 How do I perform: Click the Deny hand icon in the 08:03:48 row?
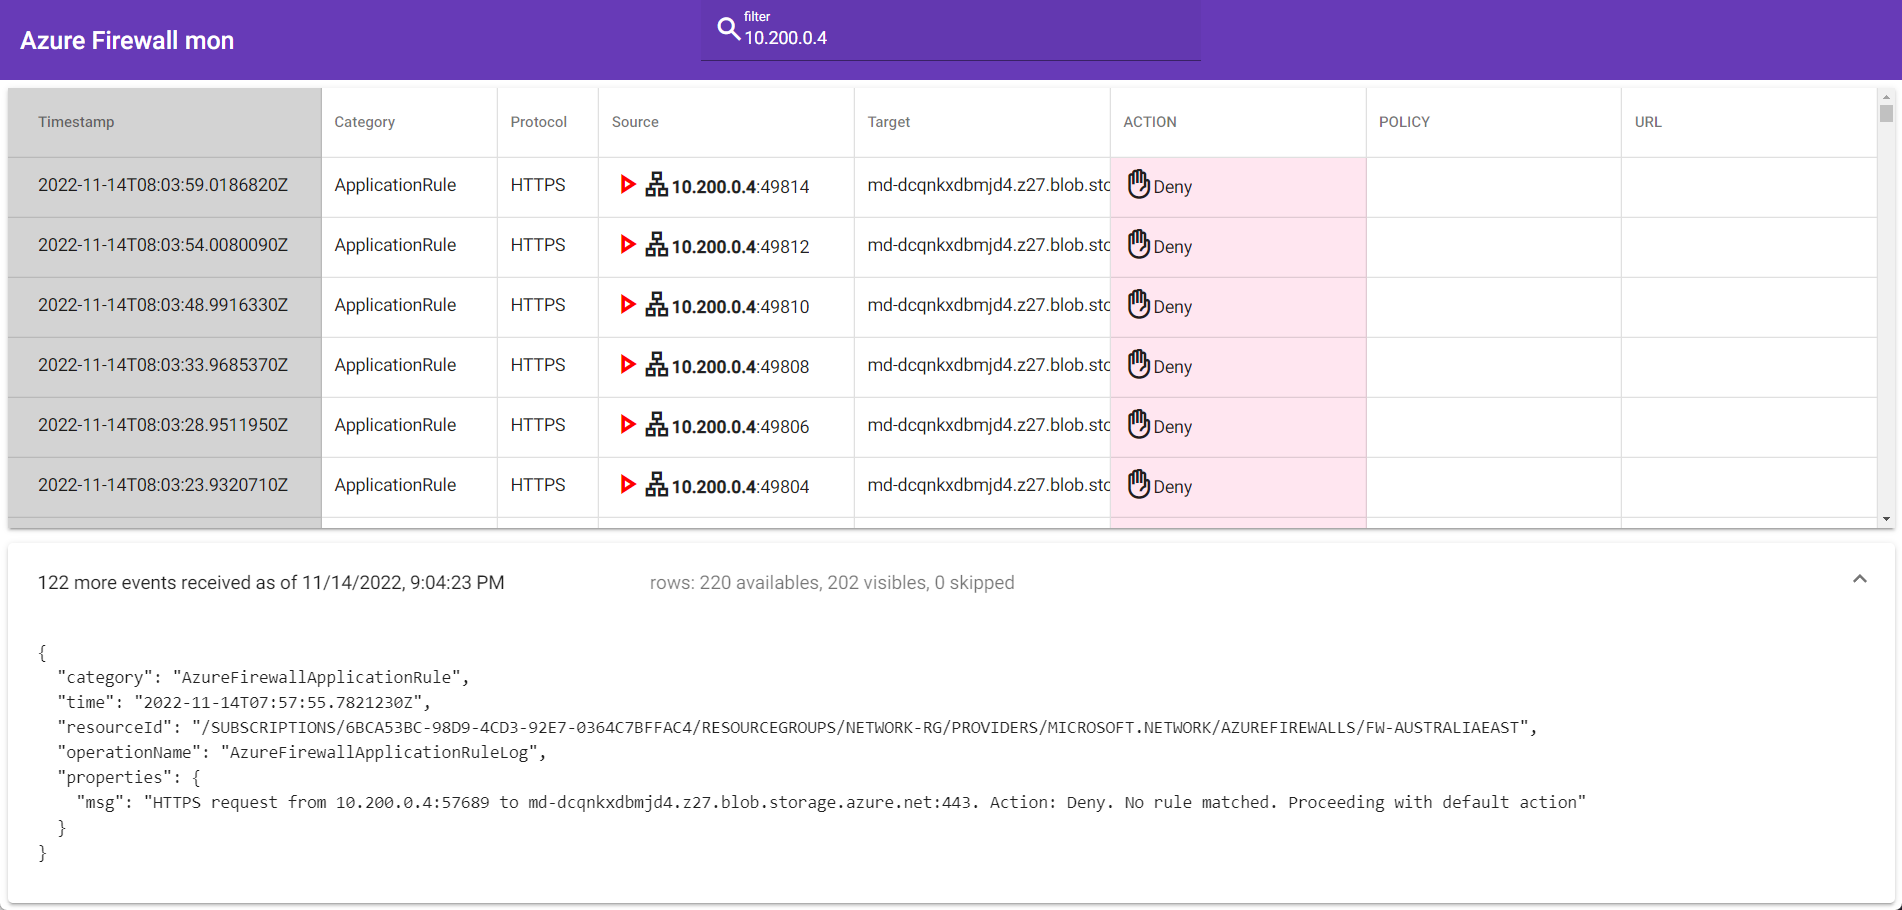[x=1138, y=304]
